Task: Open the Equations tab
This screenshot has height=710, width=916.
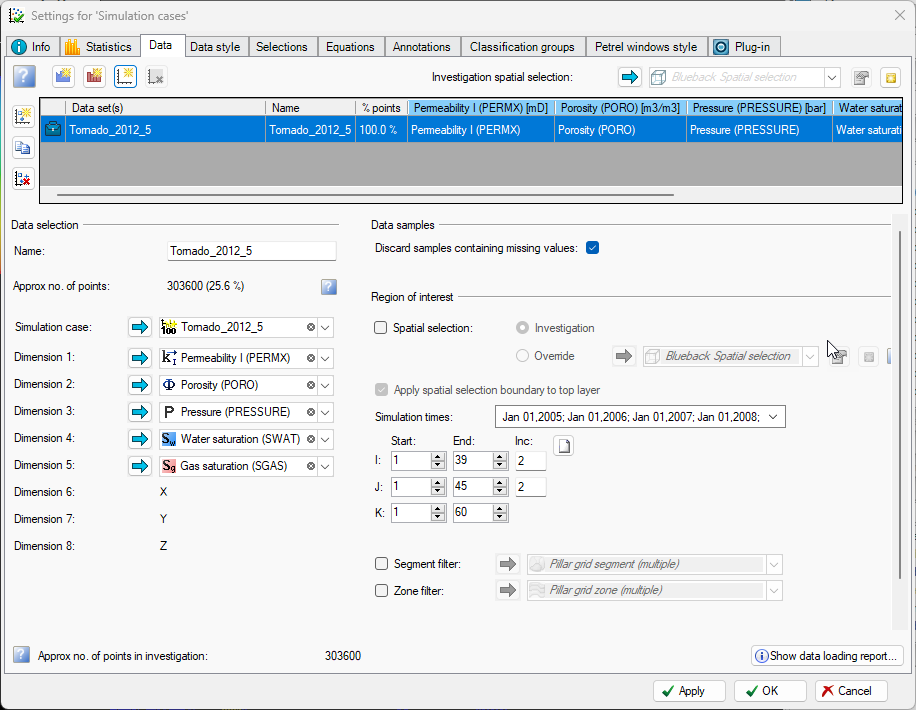Action: click(x=350, y=47)
